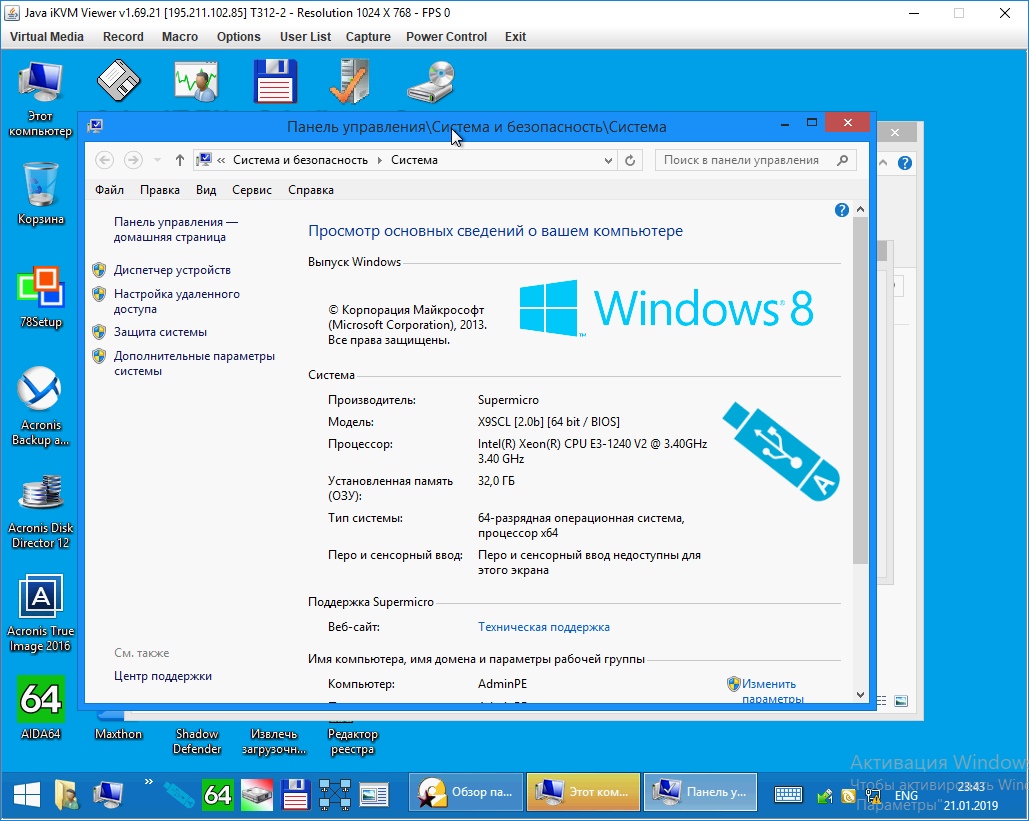This screenshot has width=1029, height=821.
Task: Click the hard drive taskbar icon
Action: coord(257,795)
